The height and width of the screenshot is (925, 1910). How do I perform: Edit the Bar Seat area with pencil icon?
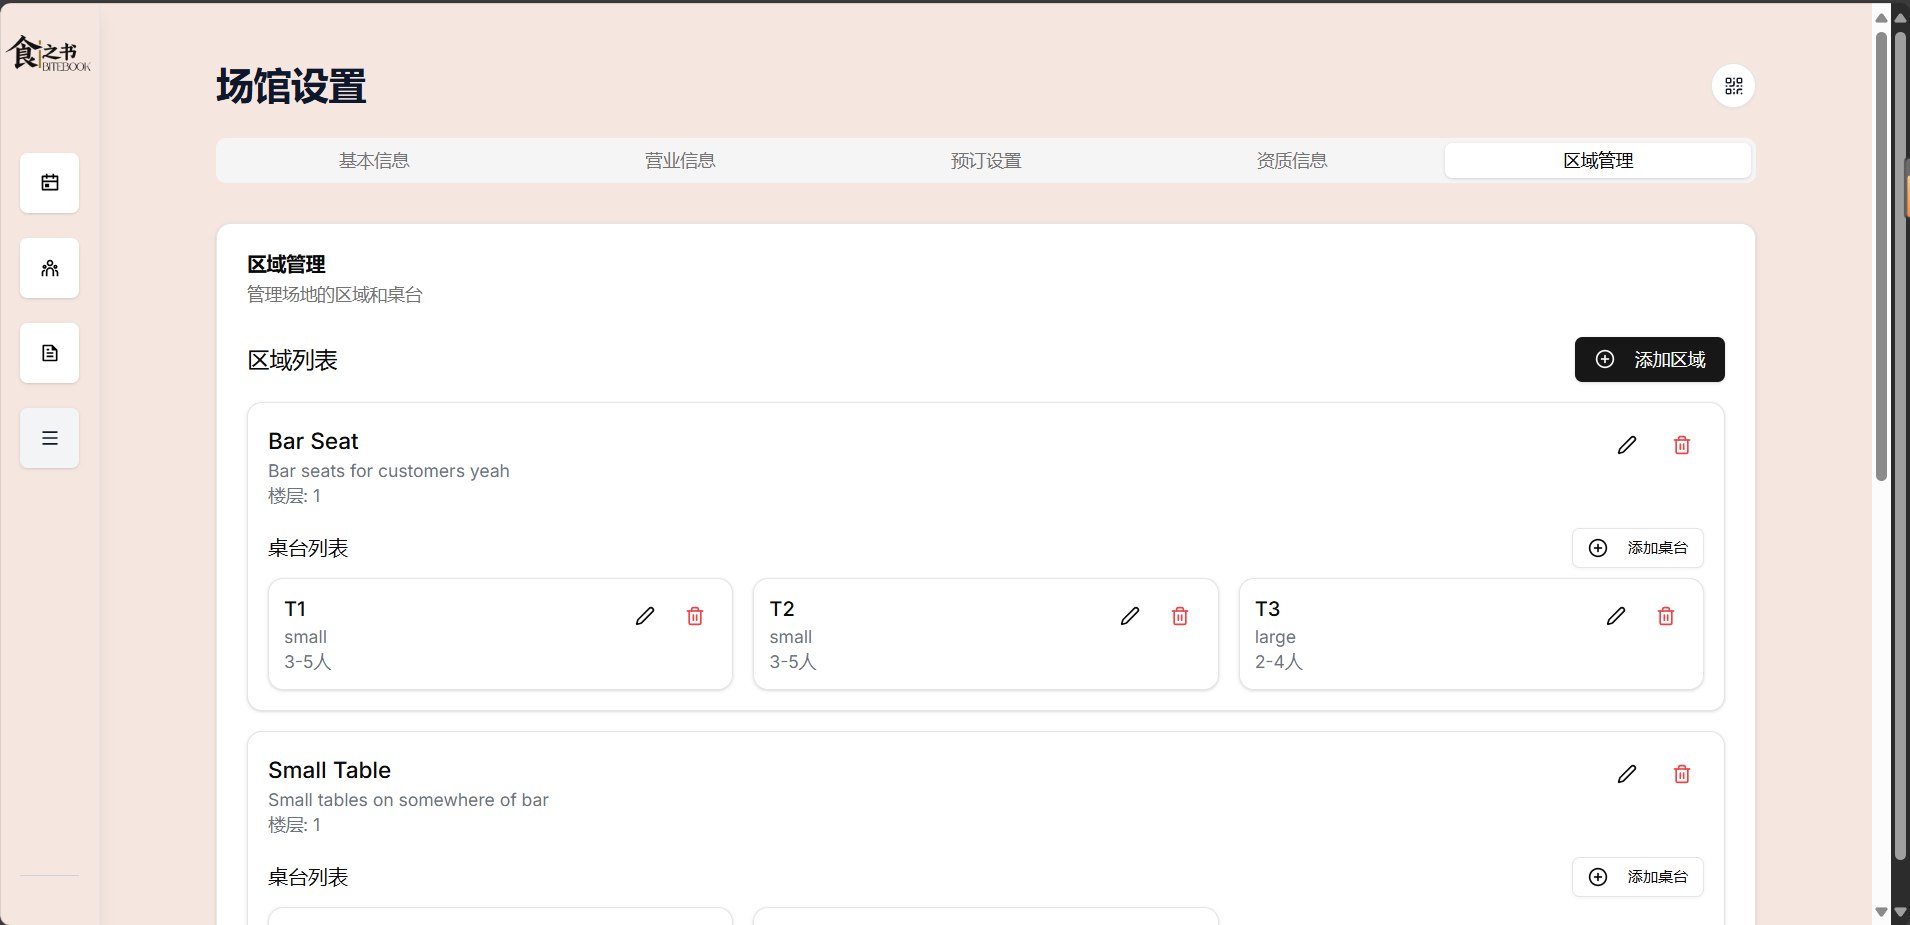click(1626, 445)
